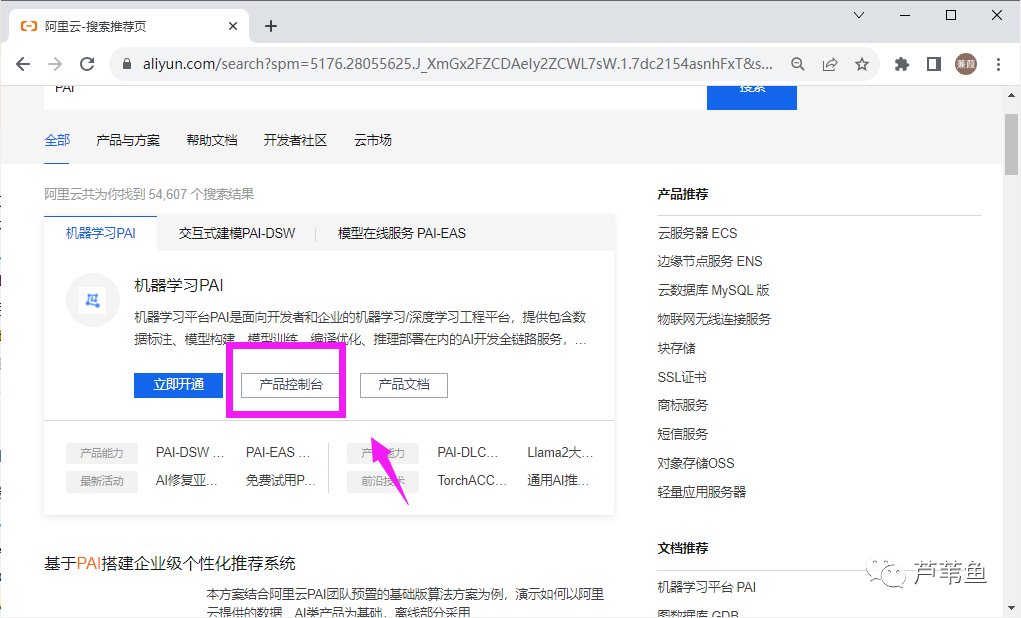
Task: Click the 产品控制台 button
Action: click(290, 385)
